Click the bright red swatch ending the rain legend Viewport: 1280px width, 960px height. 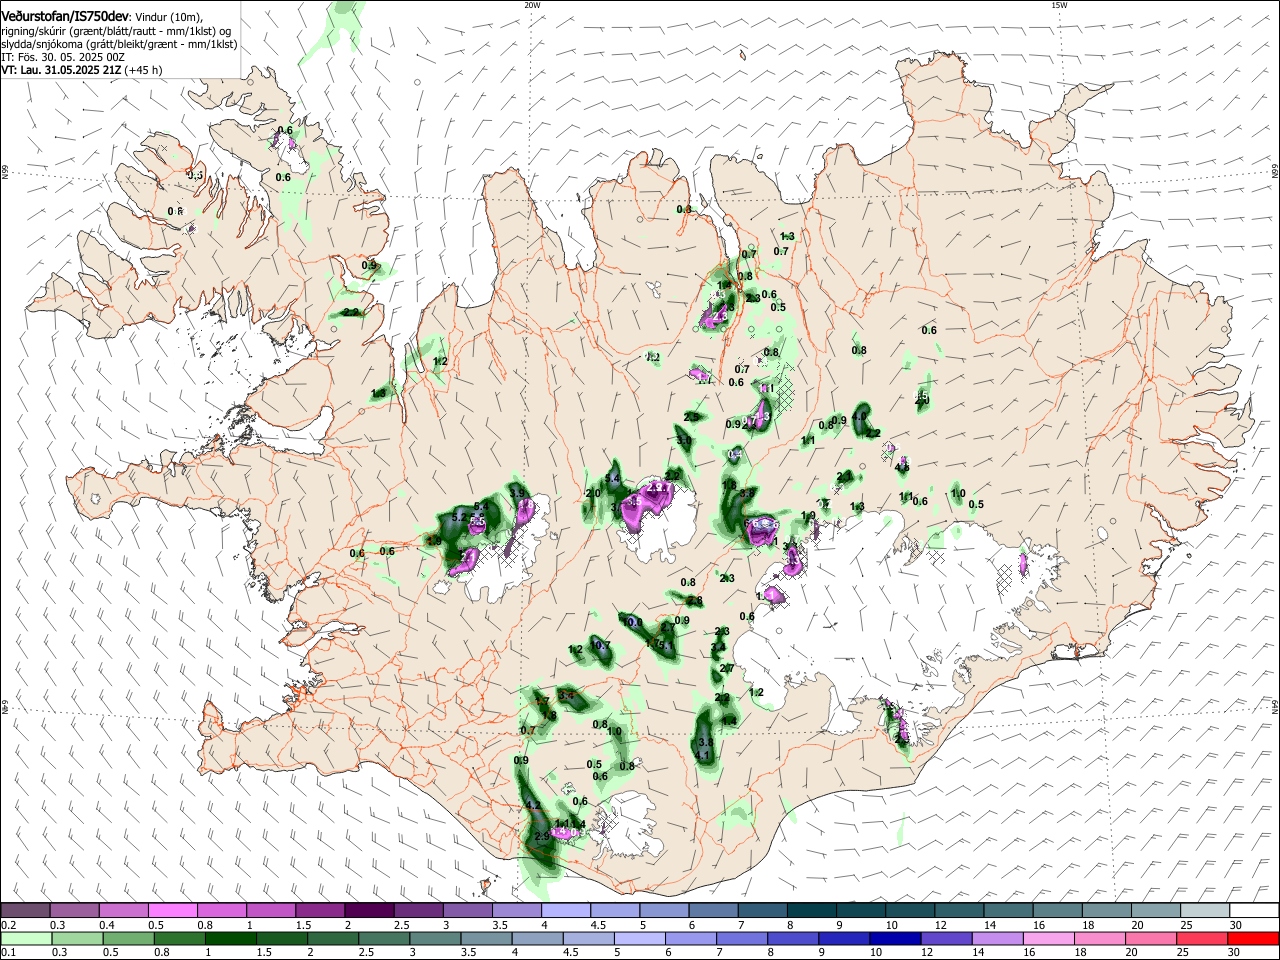click(1254, 938)
